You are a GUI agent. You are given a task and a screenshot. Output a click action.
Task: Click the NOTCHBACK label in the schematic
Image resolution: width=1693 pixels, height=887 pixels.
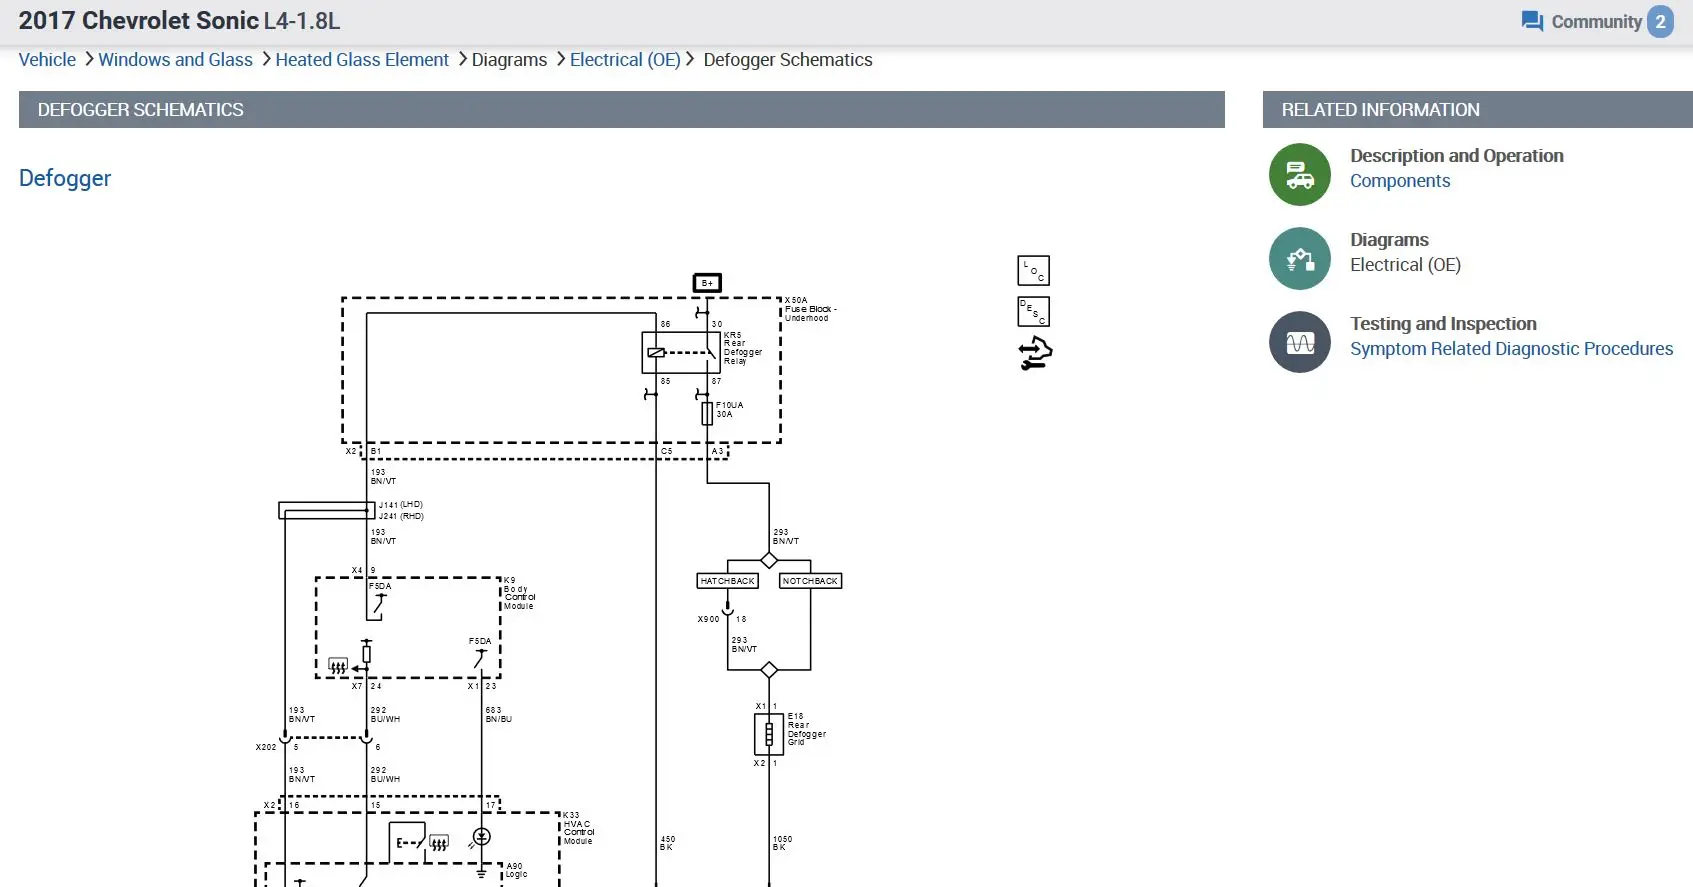(x=810, y=581)
